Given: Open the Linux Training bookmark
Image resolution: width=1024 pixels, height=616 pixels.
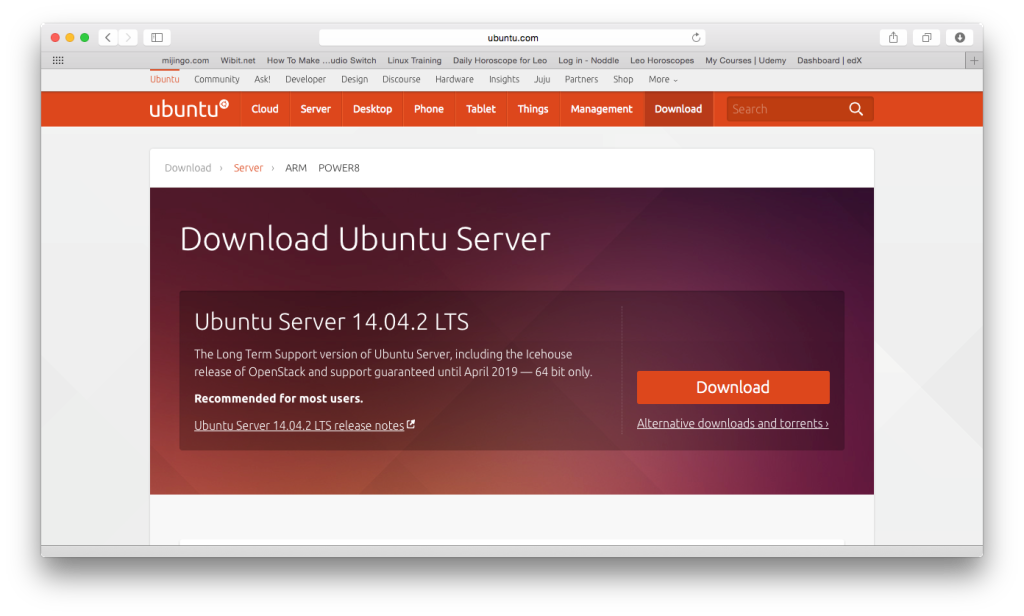Looking at the screenshot, I should pos(414,60).
